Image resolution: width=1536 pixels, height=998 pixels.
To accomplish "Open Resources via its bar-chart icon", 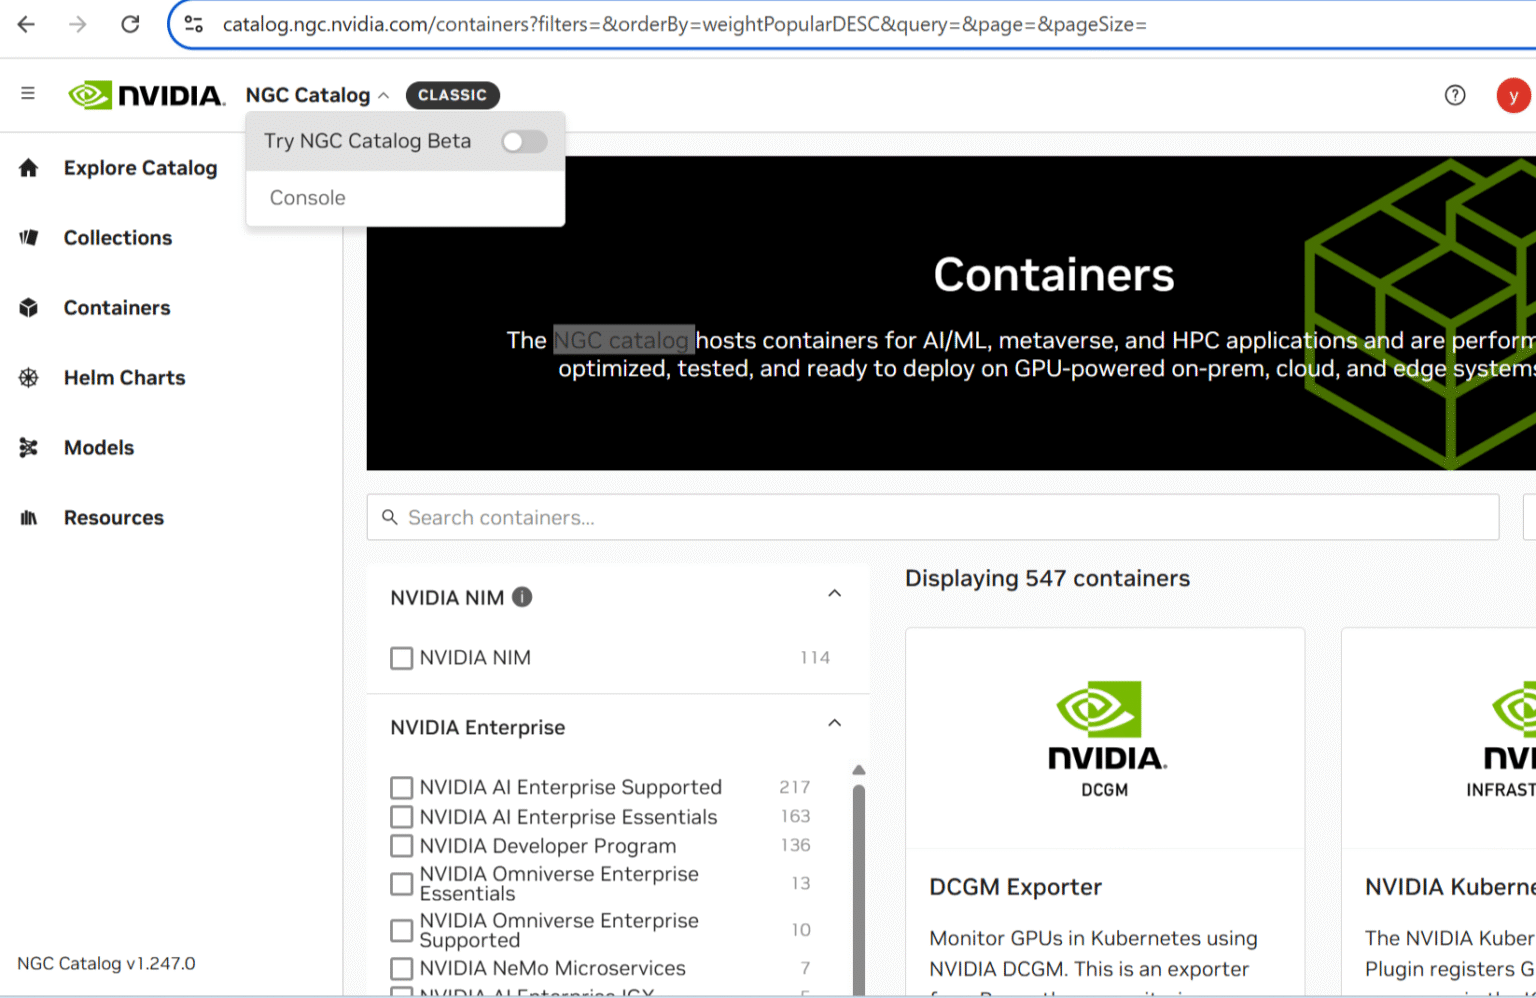I will point(28,517).
